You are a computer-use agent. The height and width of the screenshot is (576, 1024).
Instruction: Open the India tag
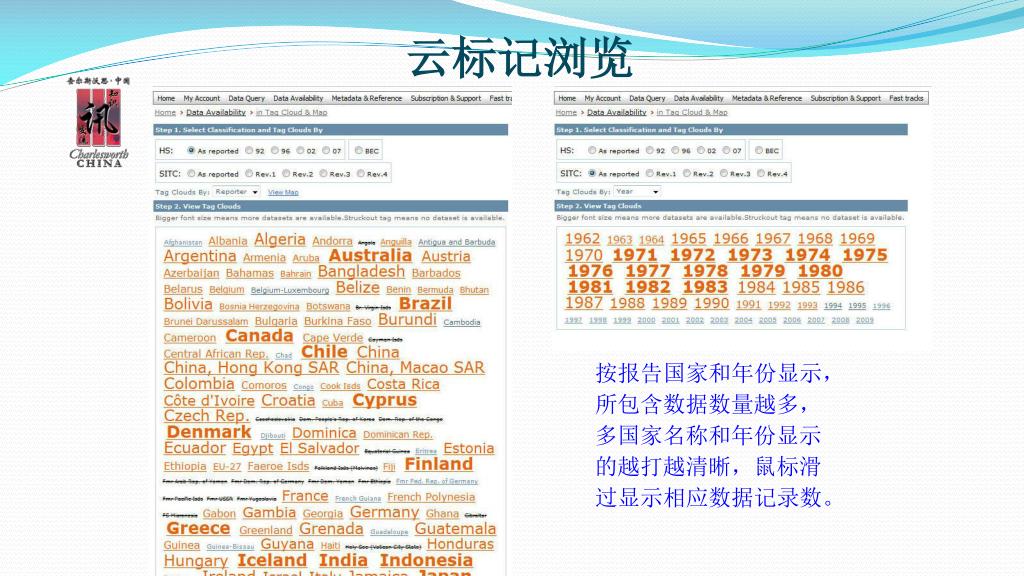pyautogui.click(x=343, y=560)
